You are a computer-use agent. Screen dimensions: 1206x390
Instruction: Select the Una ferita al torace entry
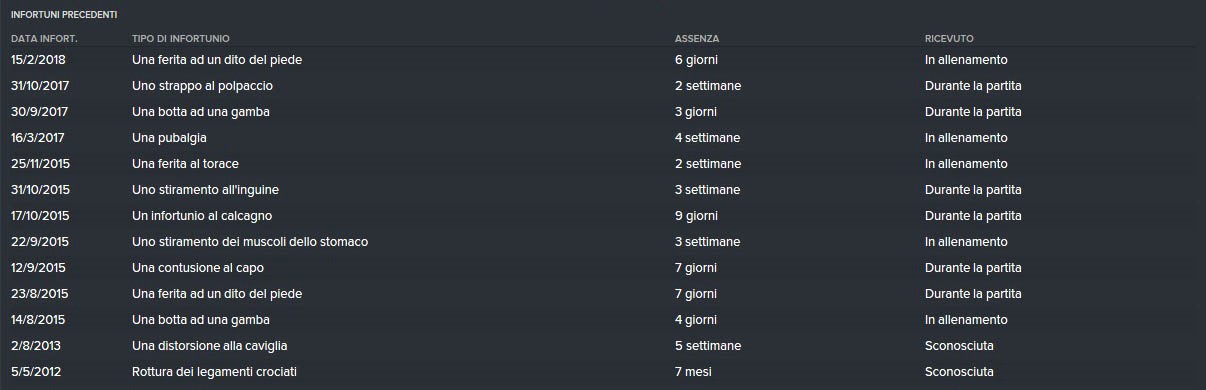click(x=603, y=164)
